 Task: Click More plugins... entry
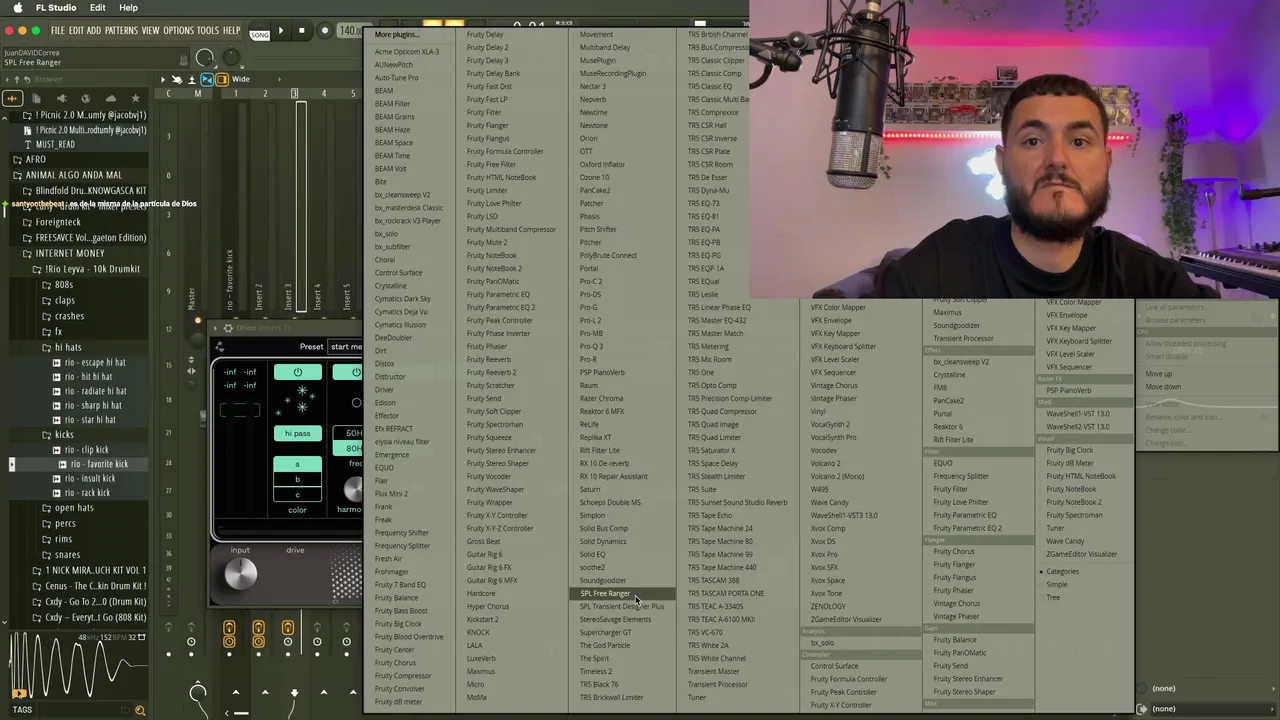point(397,35)
